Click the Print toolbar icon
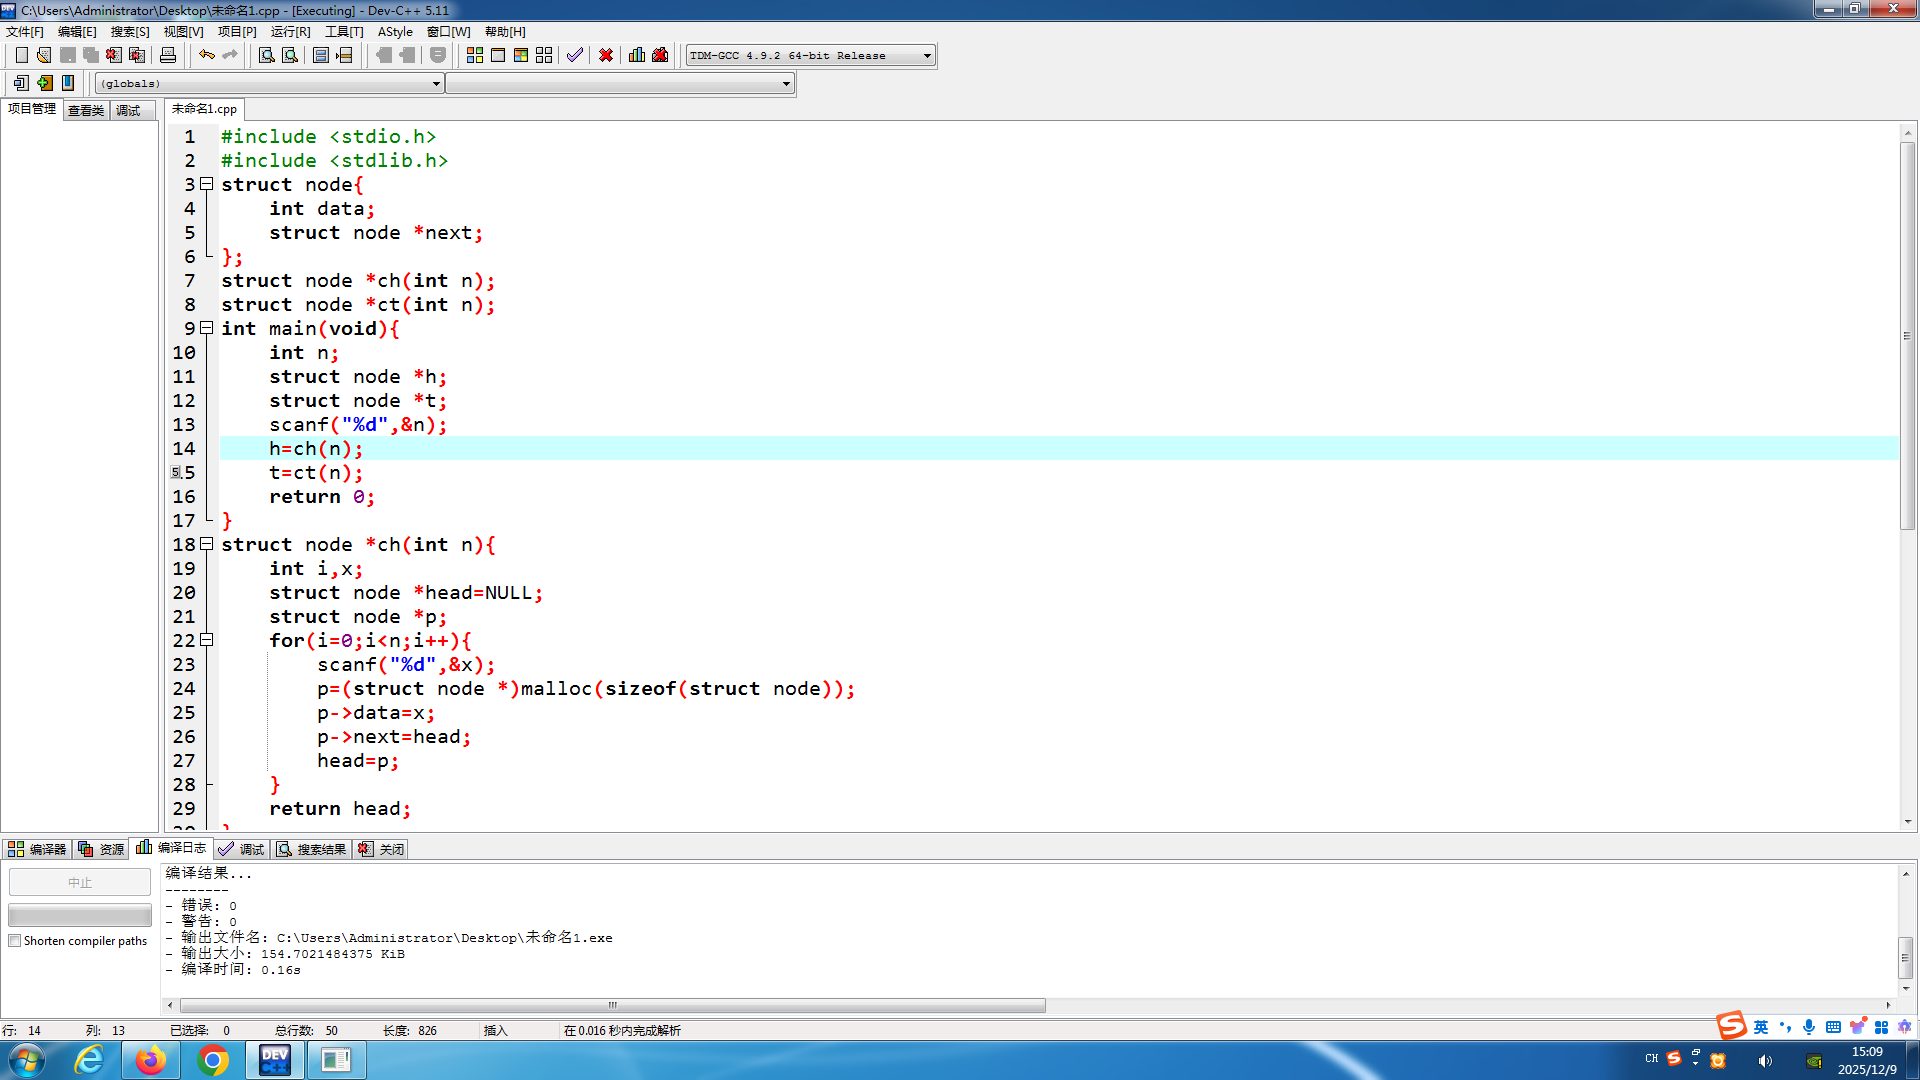1920x1080 pixels. (168, 55)
